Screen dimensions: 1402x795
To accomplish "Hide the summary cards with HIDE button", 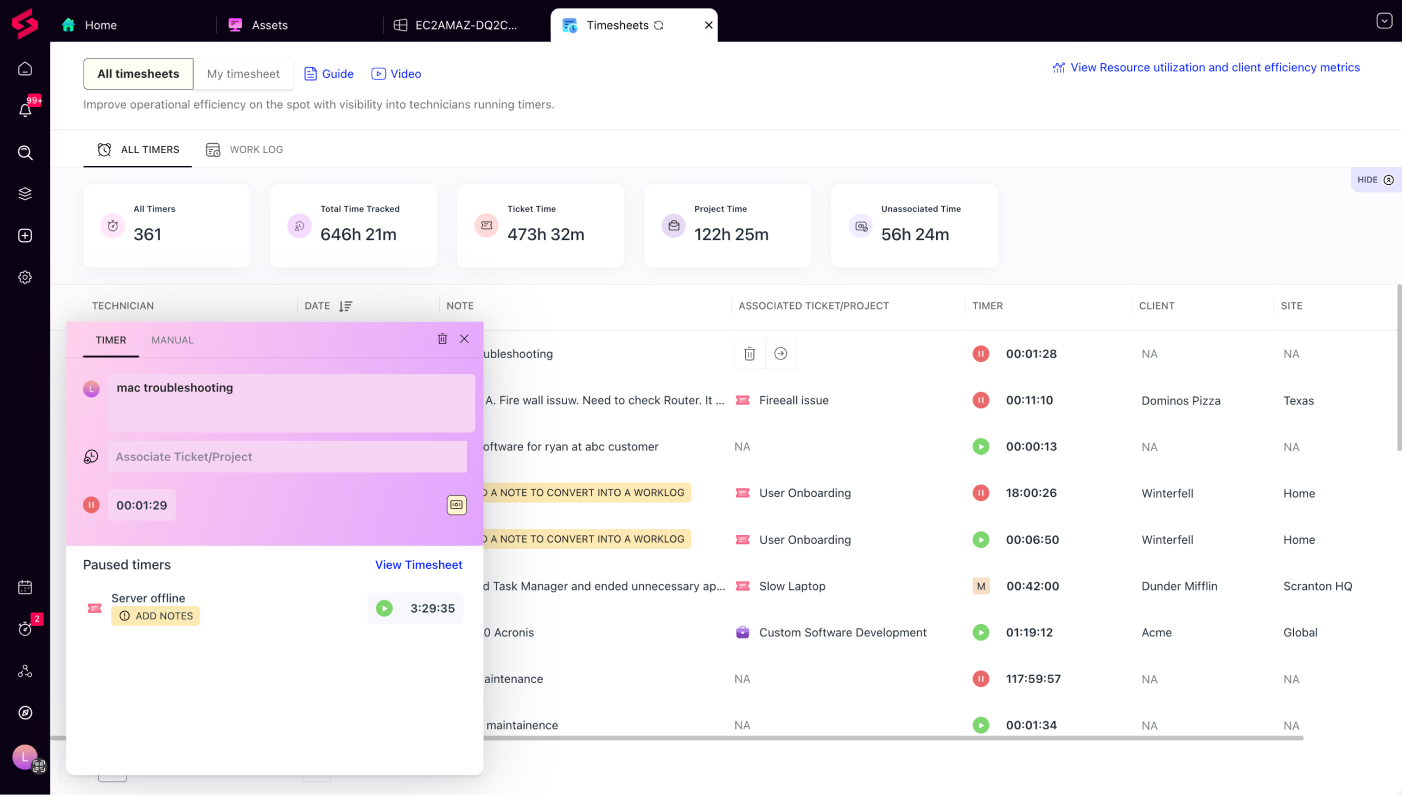I will pyautogui.click(x=1375, y=180).
